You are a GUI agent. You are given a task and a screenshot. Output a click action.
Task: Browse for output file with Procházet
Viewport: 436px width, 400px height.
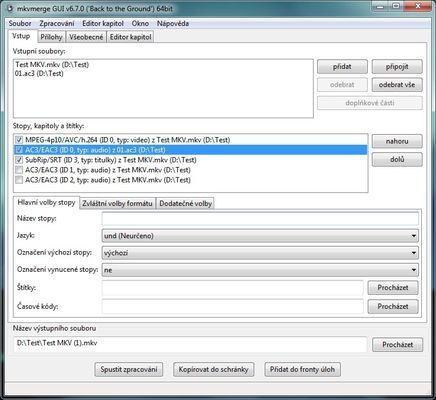[x=397, y=345]
